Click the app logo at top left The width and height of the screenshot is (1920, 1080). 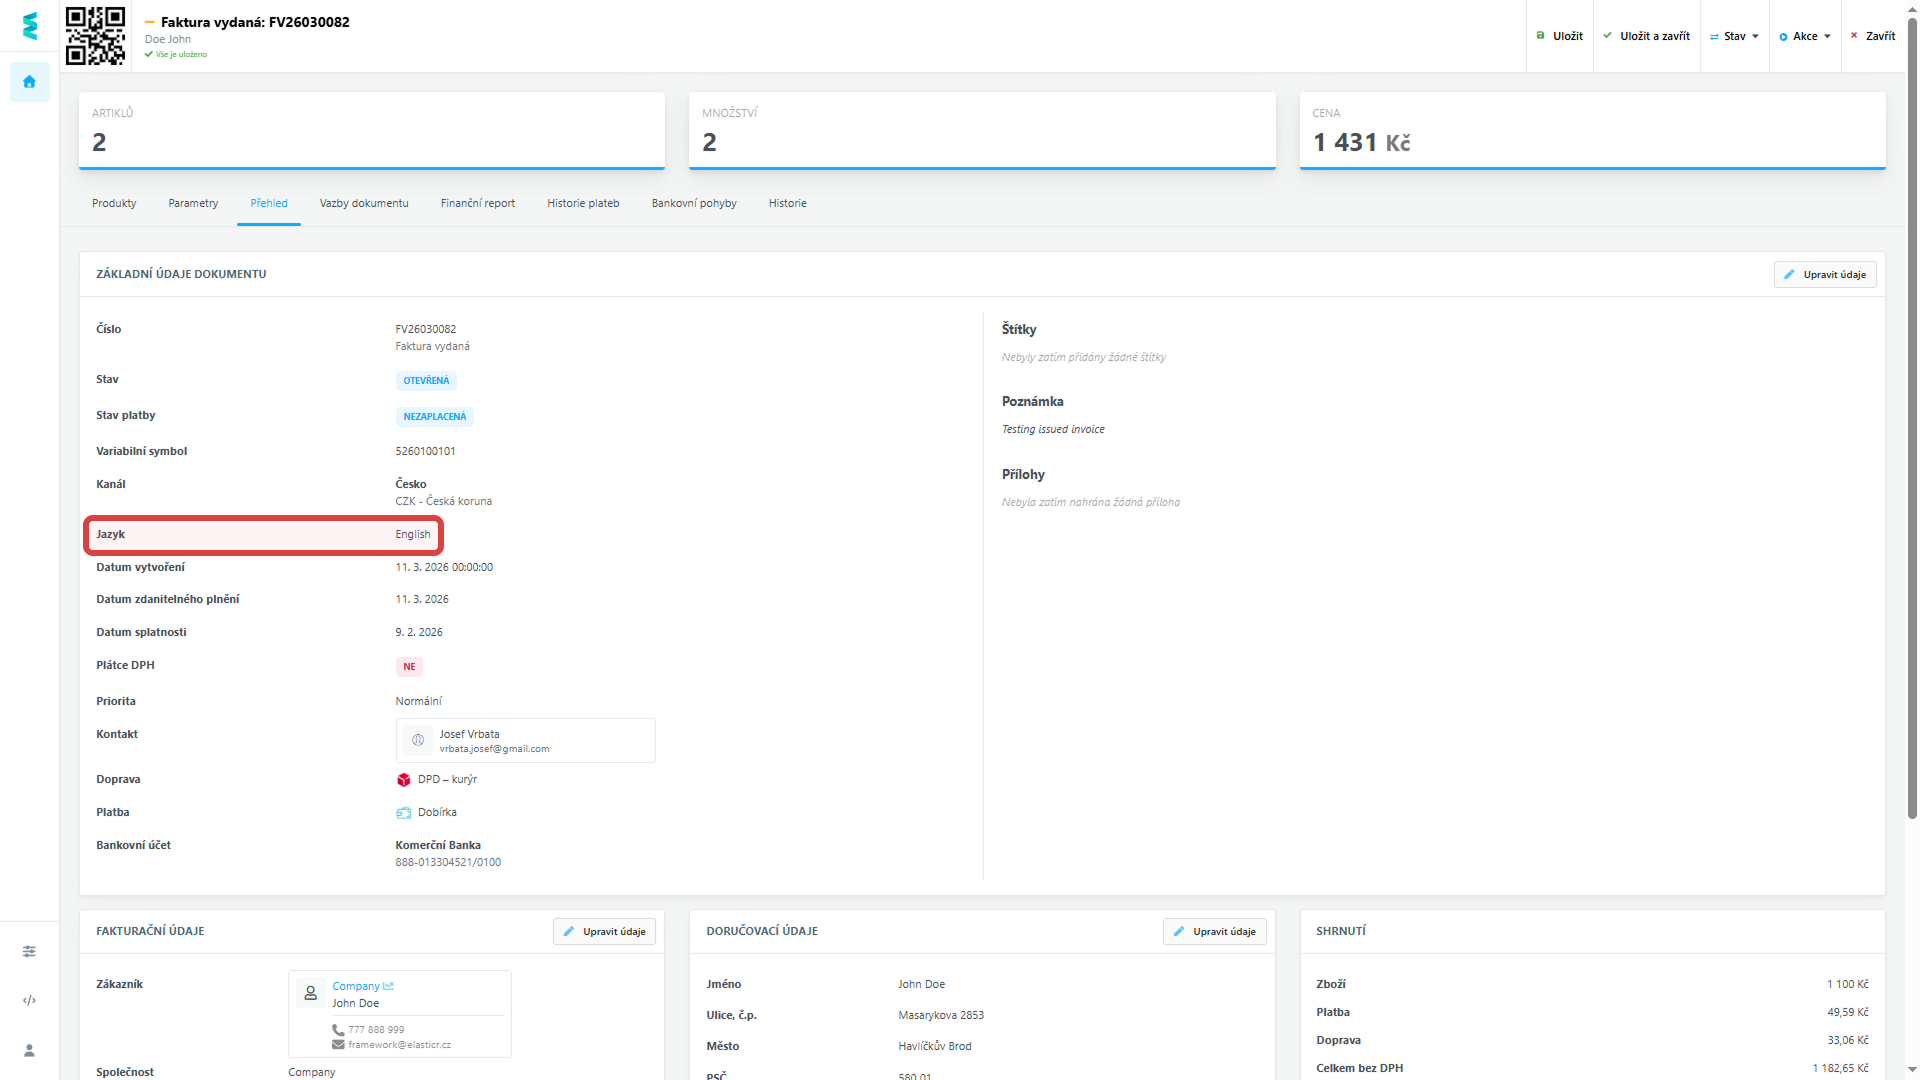(30, 26)
